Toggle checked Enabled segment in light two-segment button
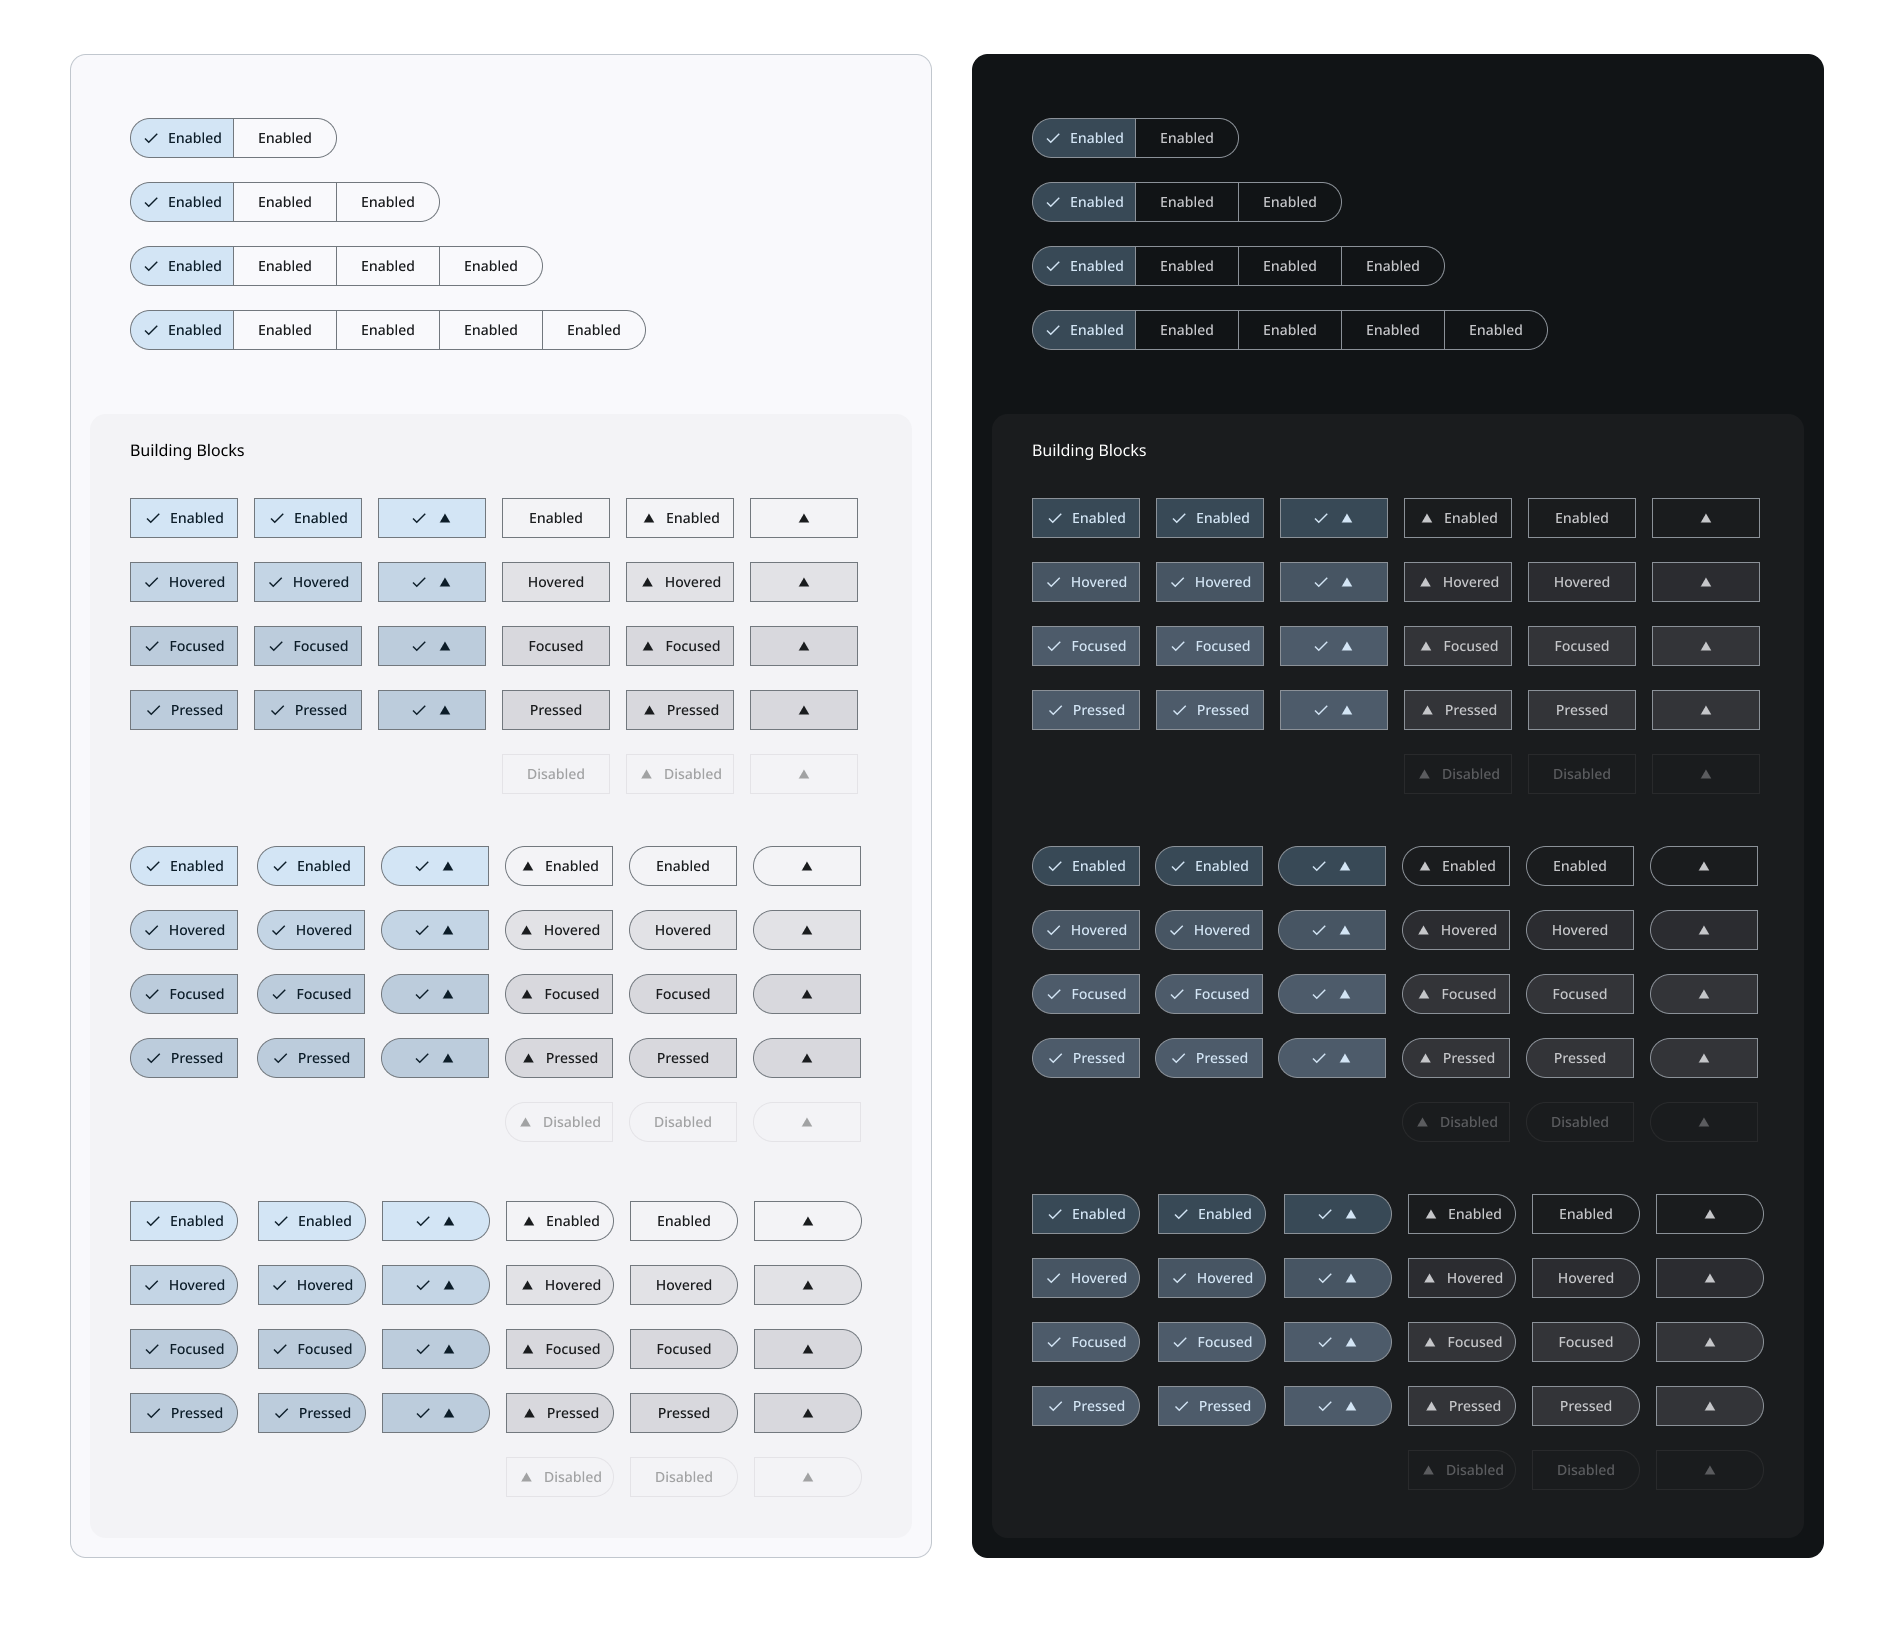1894x1628 pixels. (x=182, y=138)
